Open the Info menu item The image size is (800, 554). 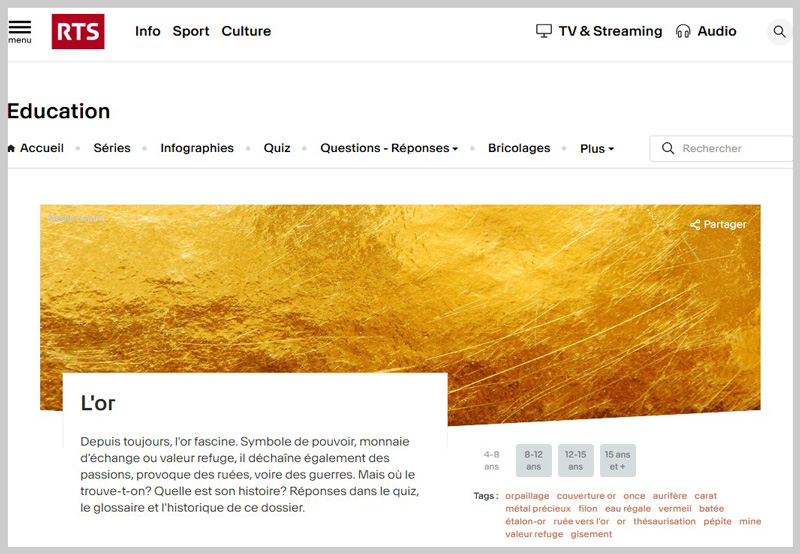pyautogui.click(x=148, y=31)
